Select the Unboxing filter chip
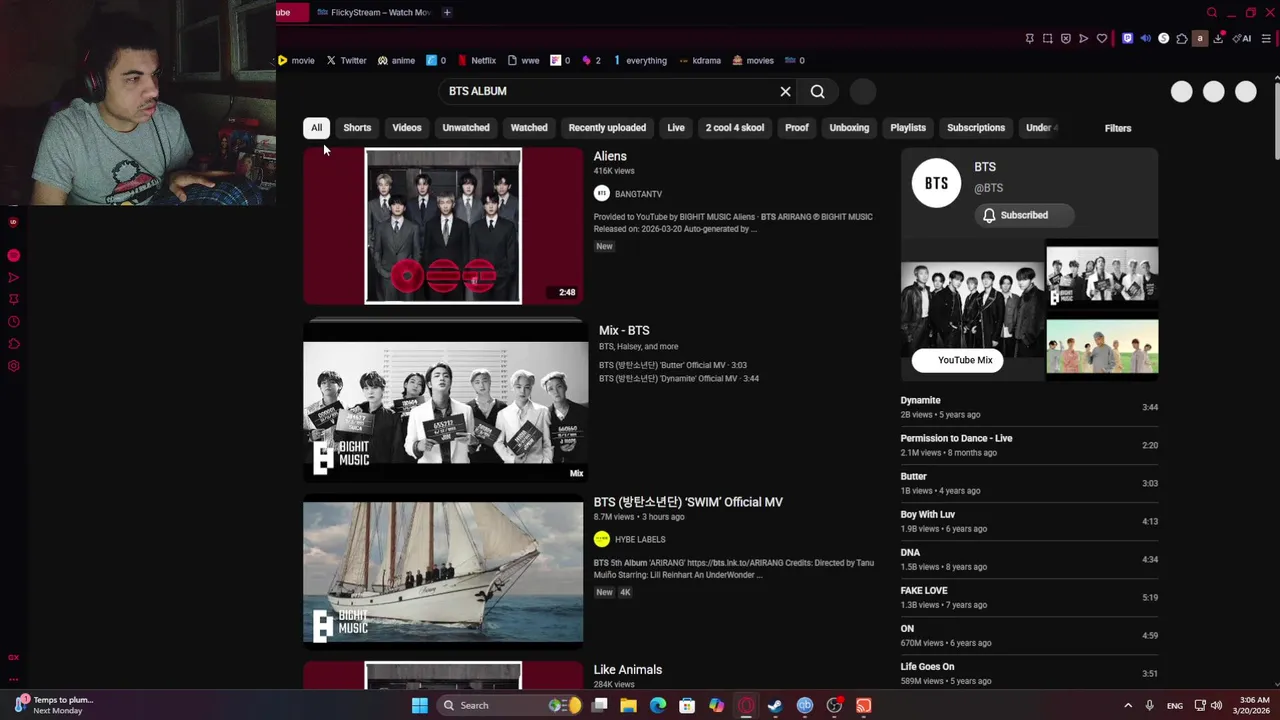1280x720 pixels. click(849, 128)
